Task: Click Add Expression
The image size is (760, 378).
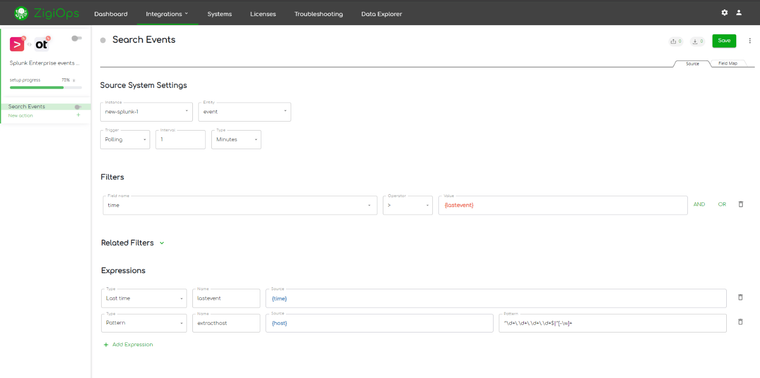Action: pos(128,345)
